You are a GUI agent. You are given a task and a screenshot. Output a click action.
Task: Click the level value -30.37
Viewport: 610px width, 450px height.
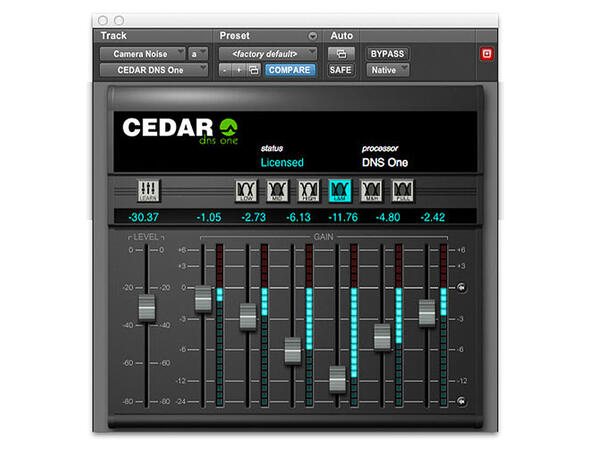(143, 217)
